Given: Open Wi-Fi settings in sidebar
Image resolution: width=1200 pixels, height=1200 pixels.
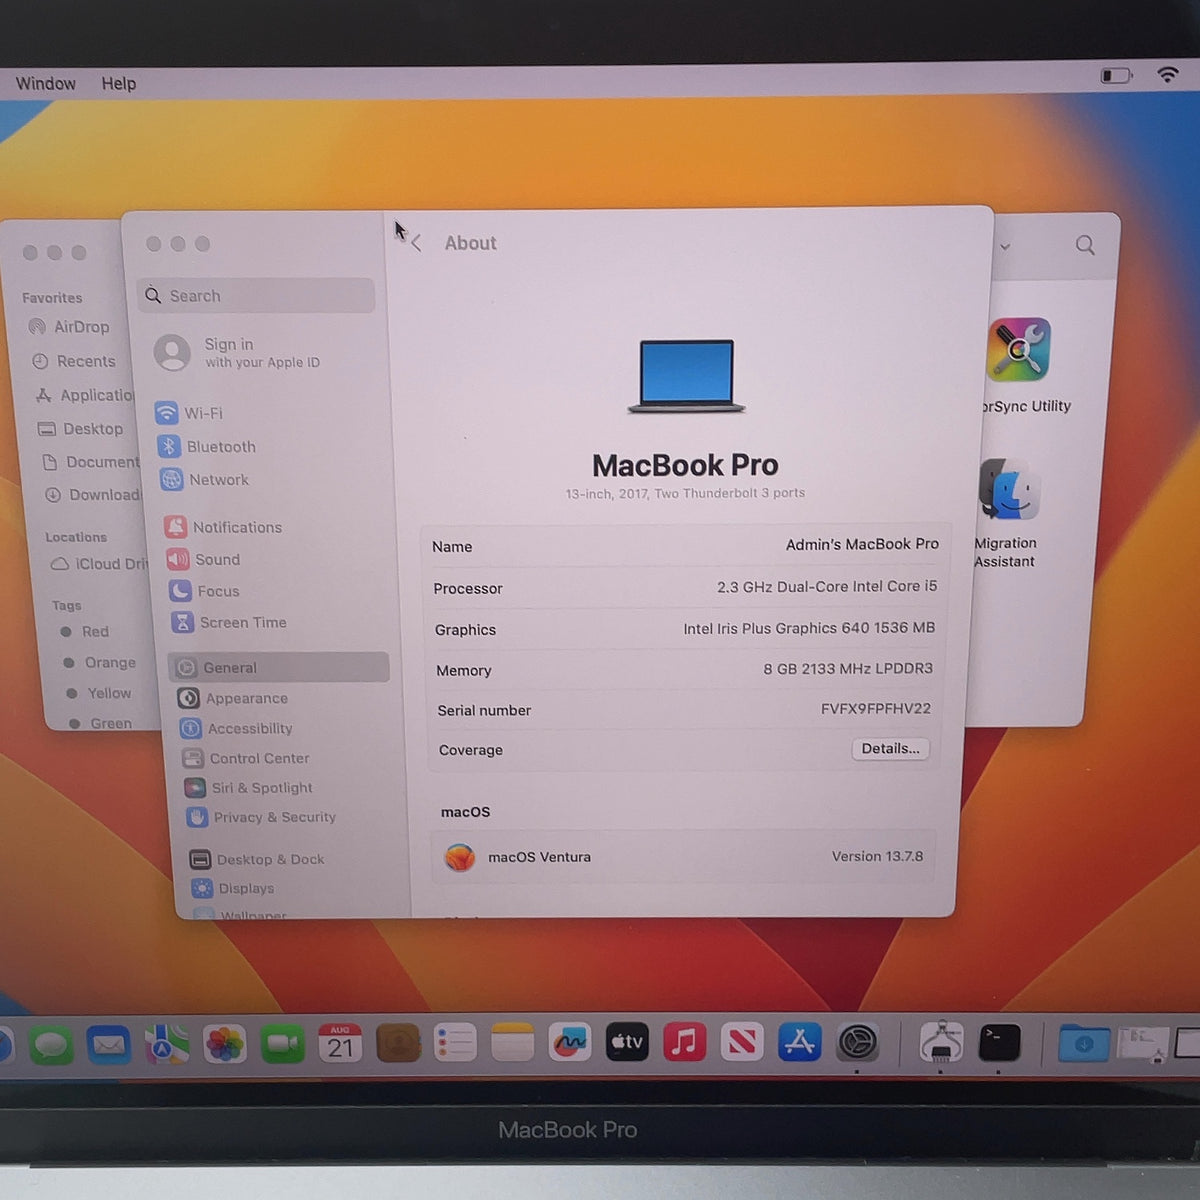Looking at the screenshot, I should pyautogui.click(x=189, y=413).
